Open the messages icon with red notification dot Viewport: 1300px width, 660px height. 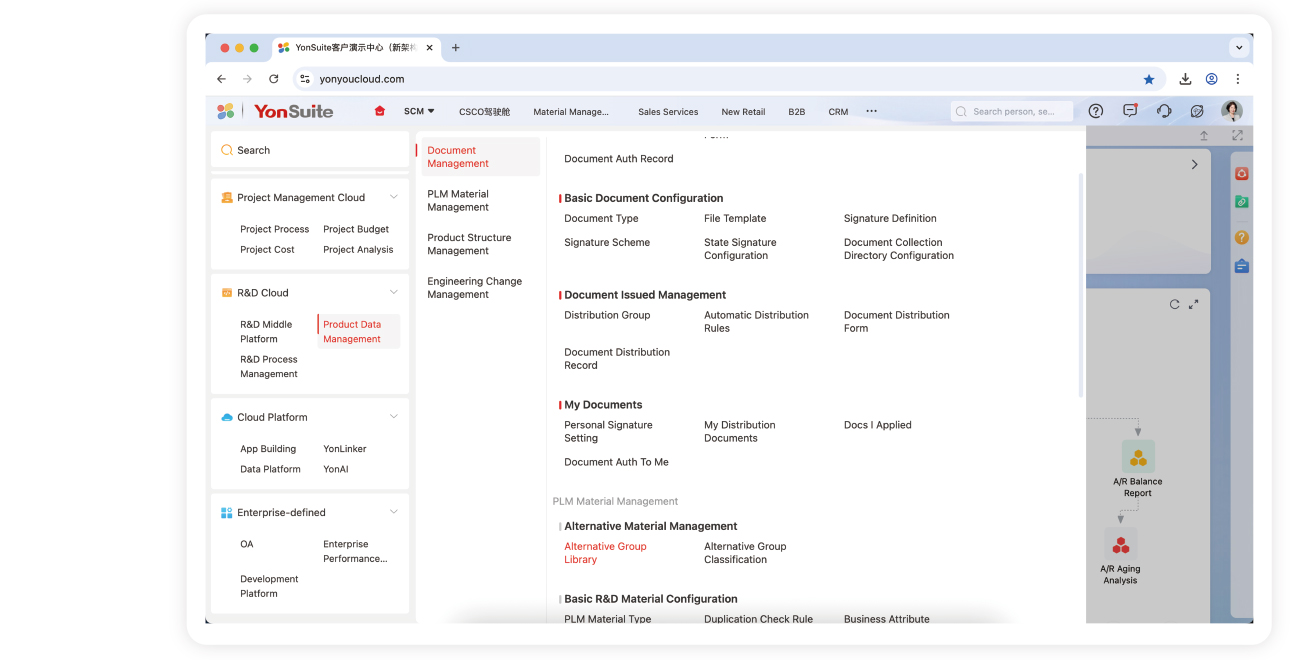click(x=1130, y=111)
